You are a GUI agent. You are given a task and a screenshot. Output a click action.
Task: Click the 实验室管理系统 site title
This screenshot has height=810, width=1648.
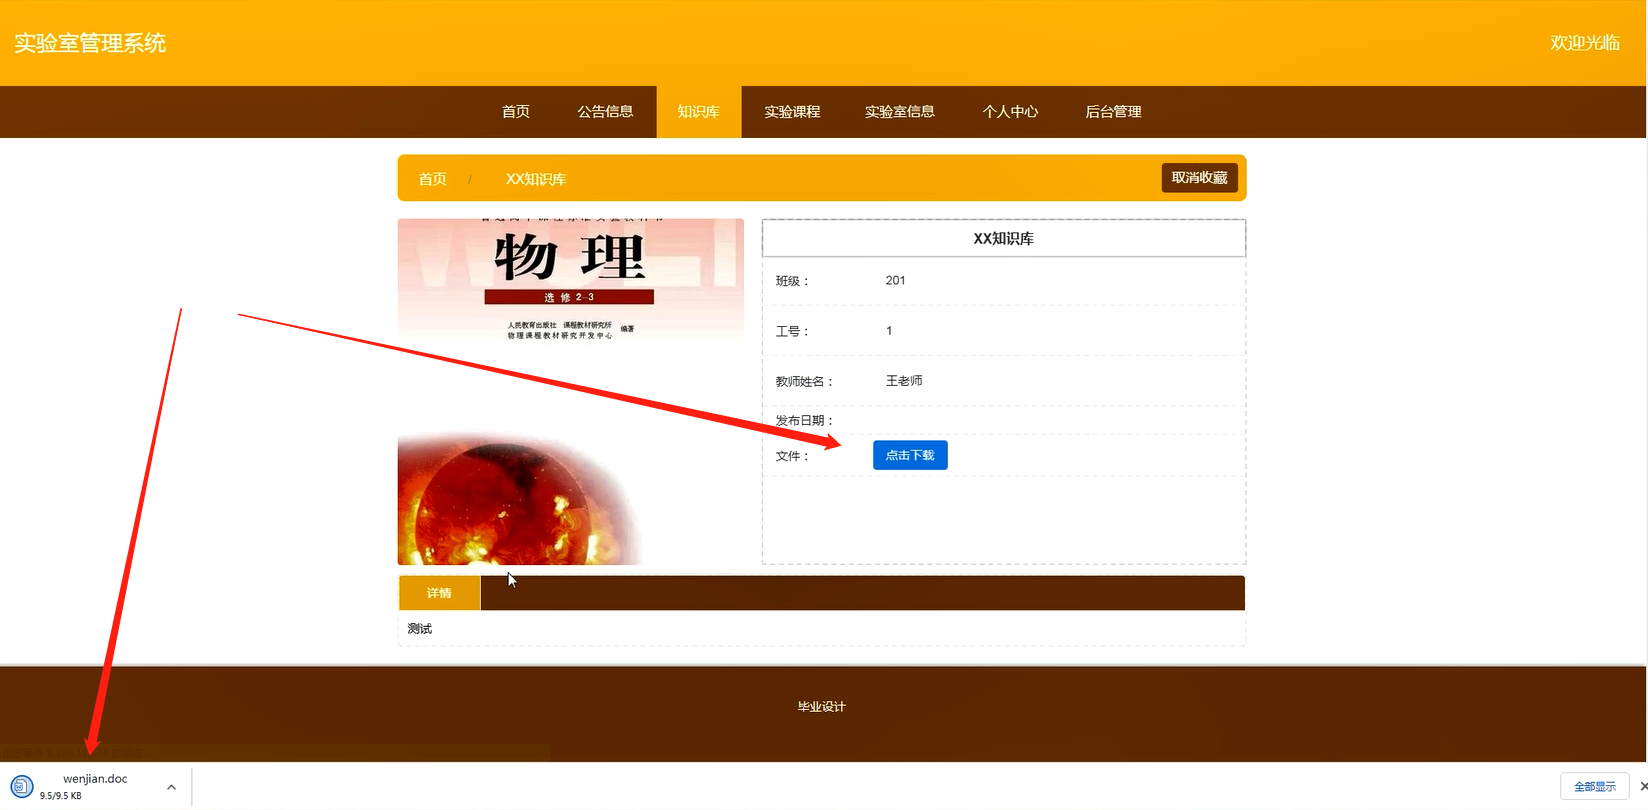pyautogui.click(x=90, y=43)
